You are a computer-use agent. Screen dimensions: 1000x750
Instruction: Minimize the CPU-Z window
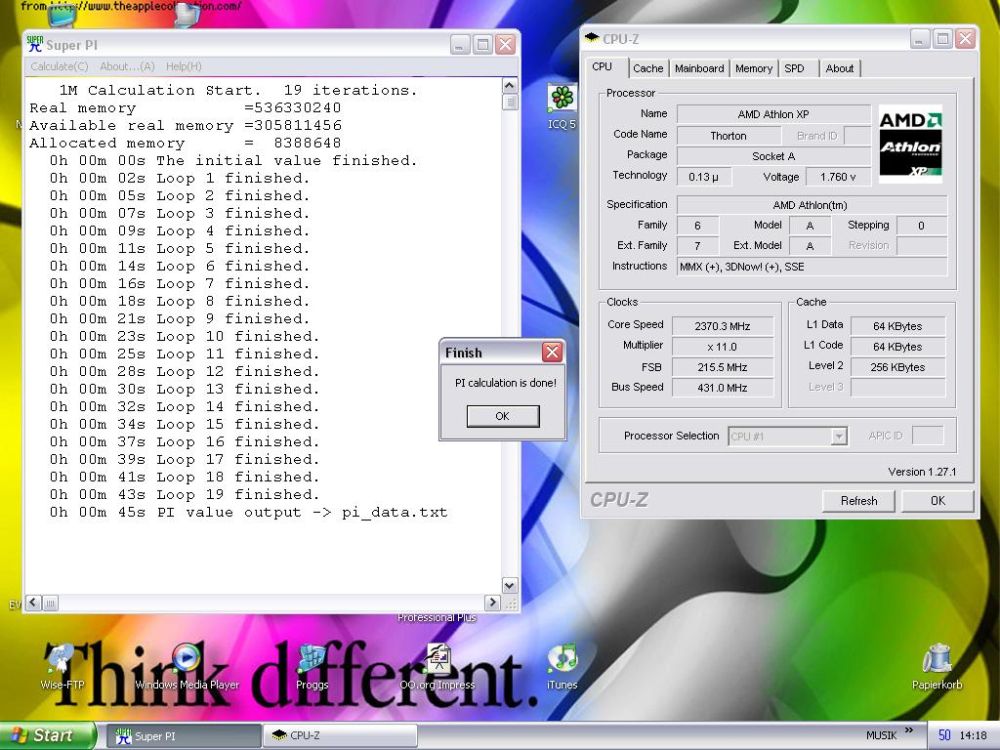click(920, 39)
